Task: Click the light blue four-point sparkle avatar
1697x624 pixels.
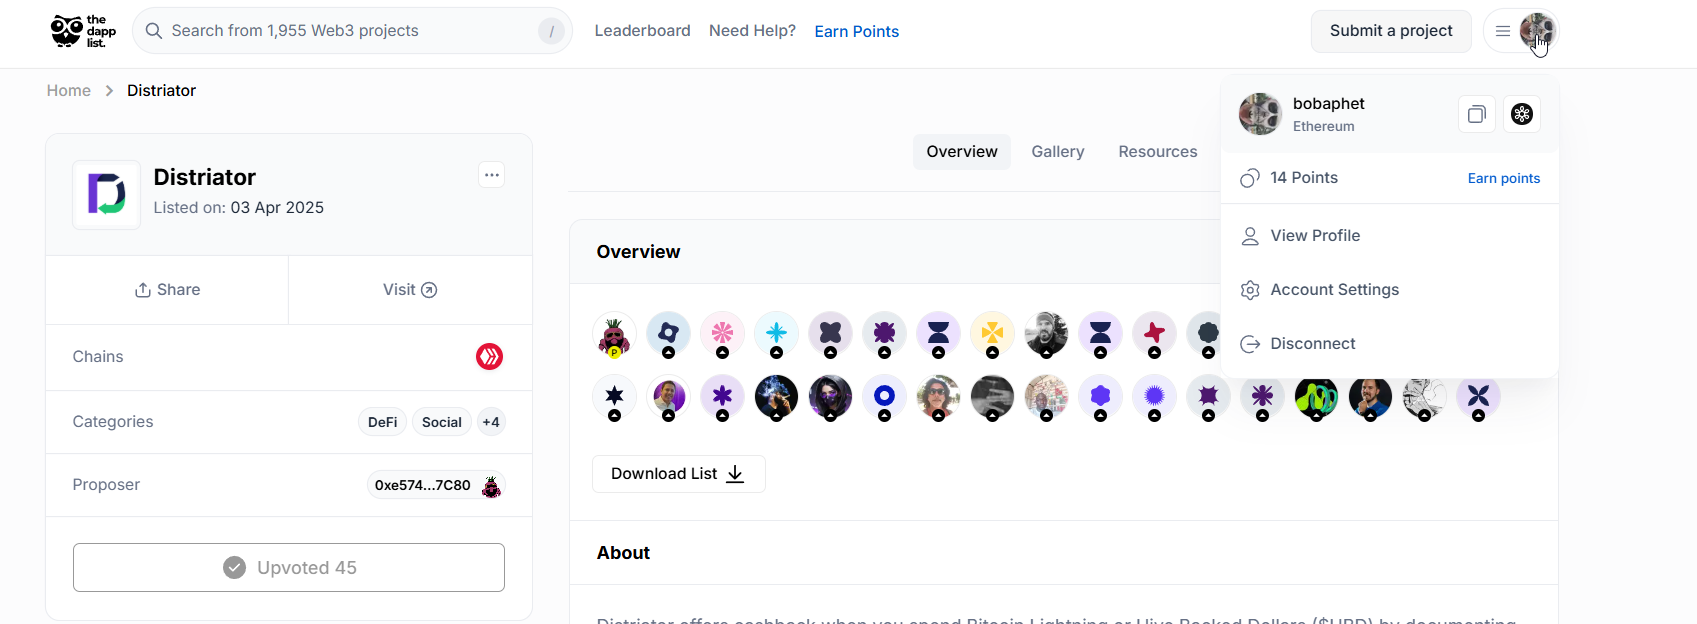Action: pos(776,333)
